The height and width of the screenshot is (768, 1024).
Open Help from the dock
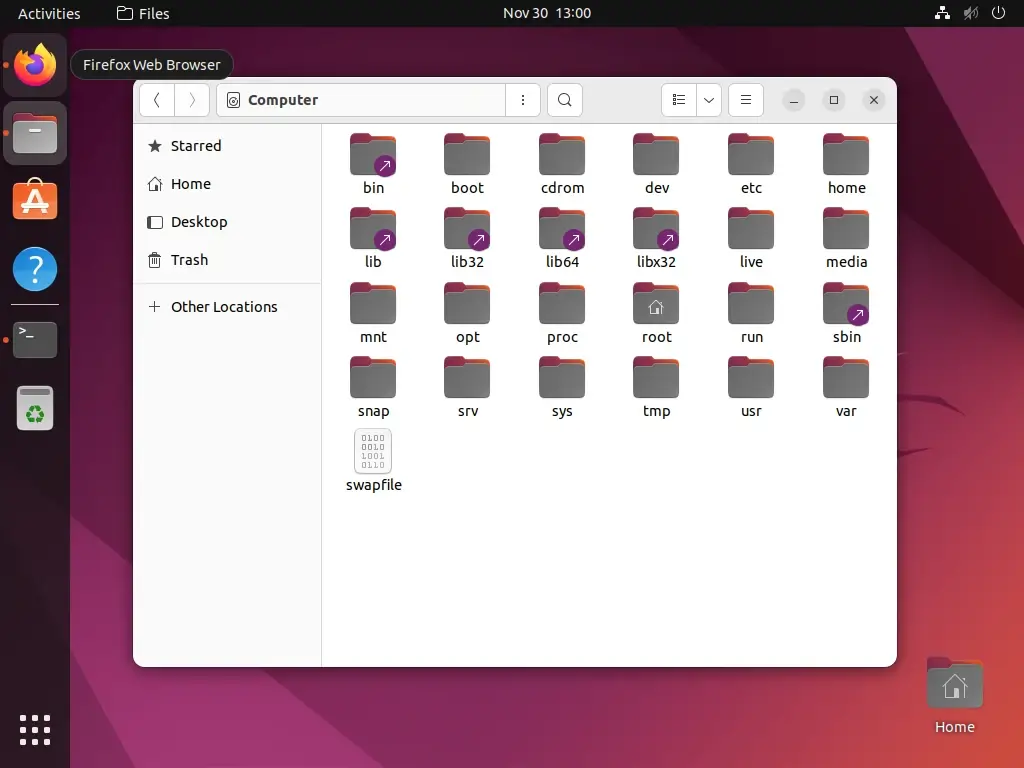pyautogui.click(x=35, y=269)
